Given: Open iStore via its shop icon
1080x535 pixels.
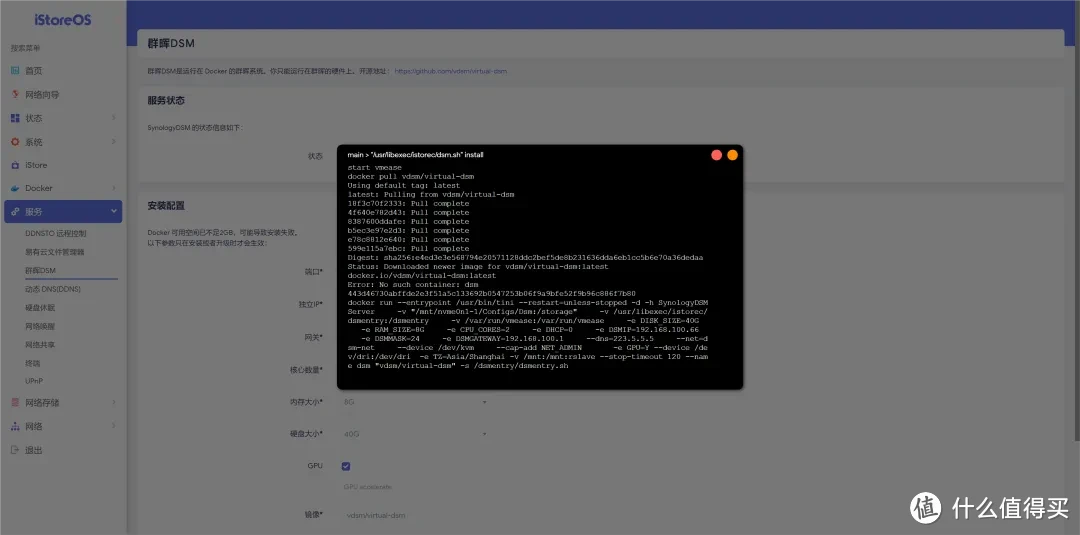Looking at the screenshot, I should click(x=15, y=165).
